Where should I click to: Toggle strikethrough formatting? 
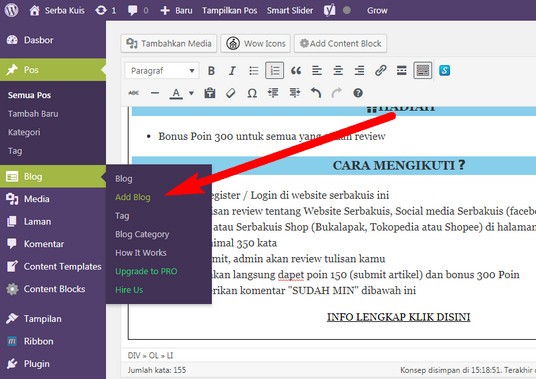tap(134, 93)
